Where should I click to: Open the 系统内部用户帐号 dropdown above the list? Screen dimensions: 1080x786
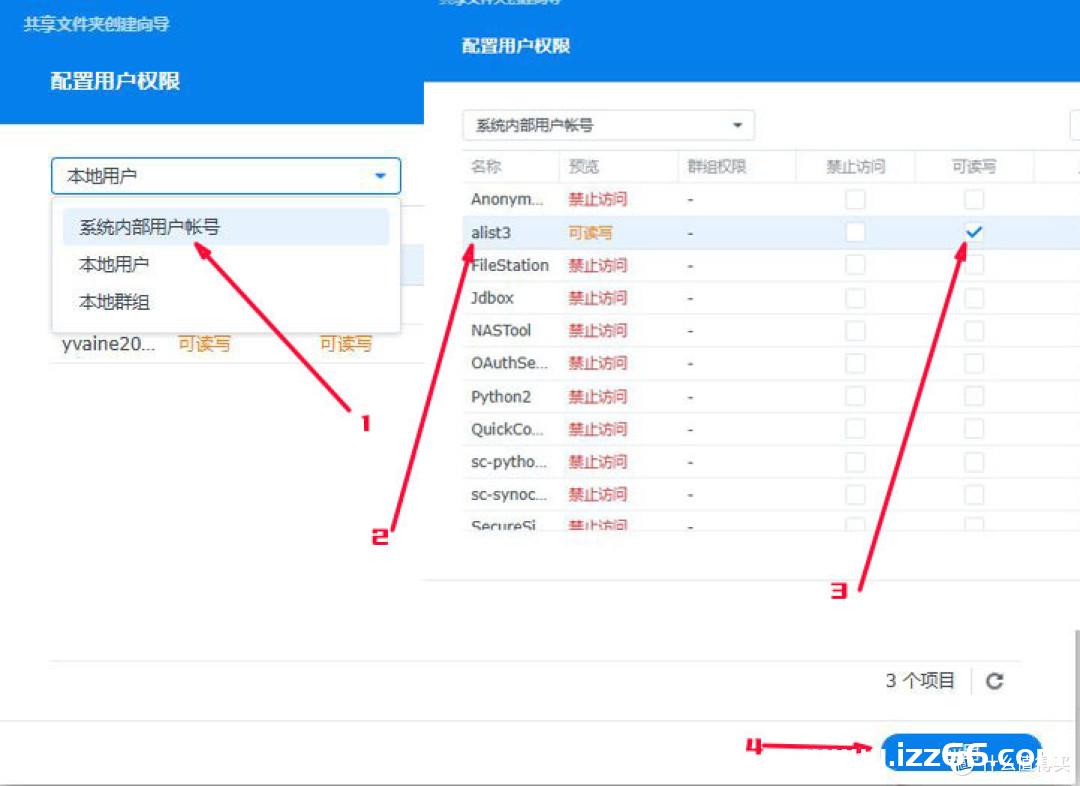(x=606, y=124)
